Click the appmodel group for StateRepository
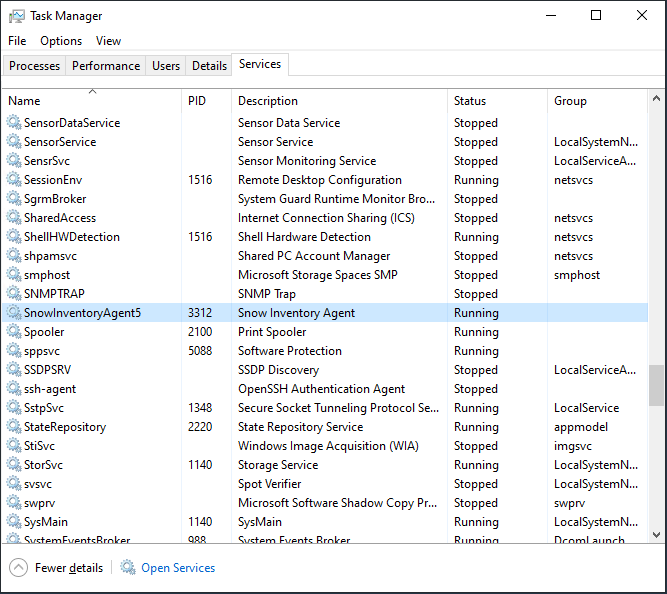The image size is (667, 594). tap(581, 427)
